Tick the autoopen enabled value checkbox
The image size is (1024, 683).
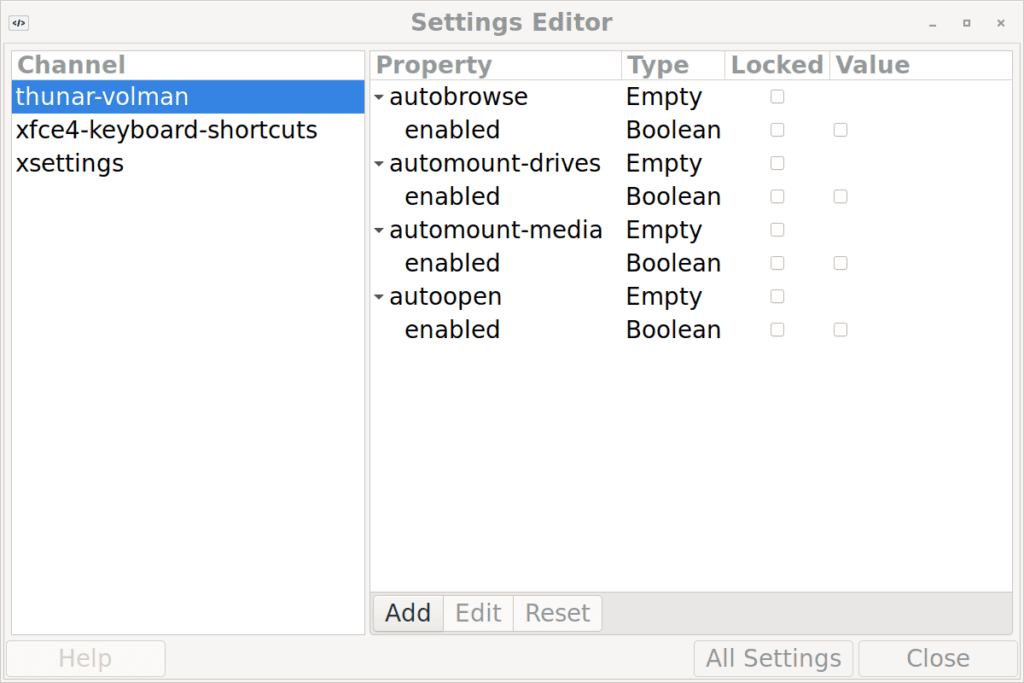pyautogui.click(x=840, y=330)
